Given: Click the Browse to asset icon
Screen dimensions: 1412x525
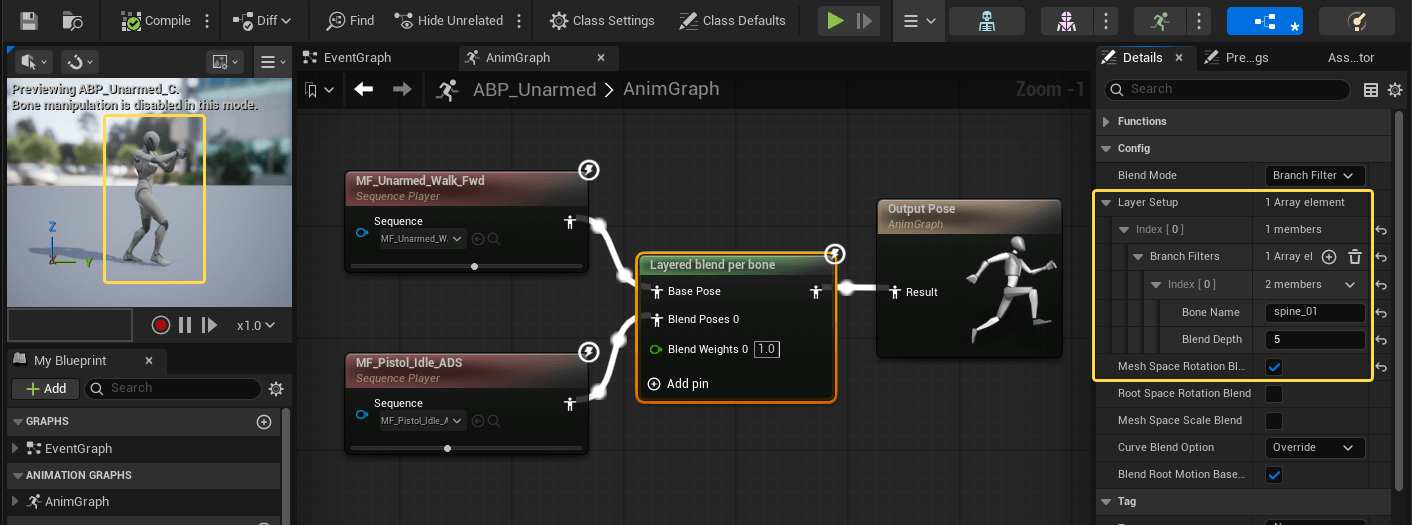Looking at the screenshot, I should click(x=73, y=20).
